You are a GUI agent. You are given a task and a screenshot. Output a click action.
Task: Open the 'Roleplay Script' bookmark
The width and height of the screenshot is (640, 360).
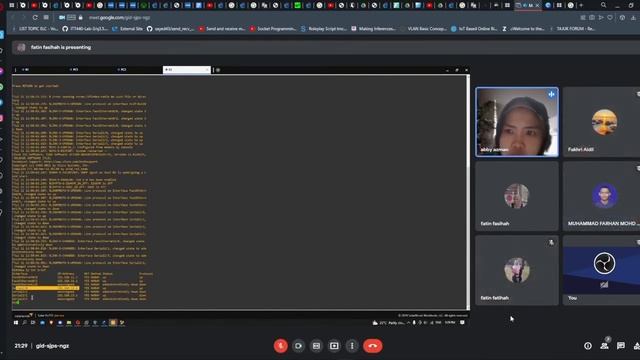[324, 29]
